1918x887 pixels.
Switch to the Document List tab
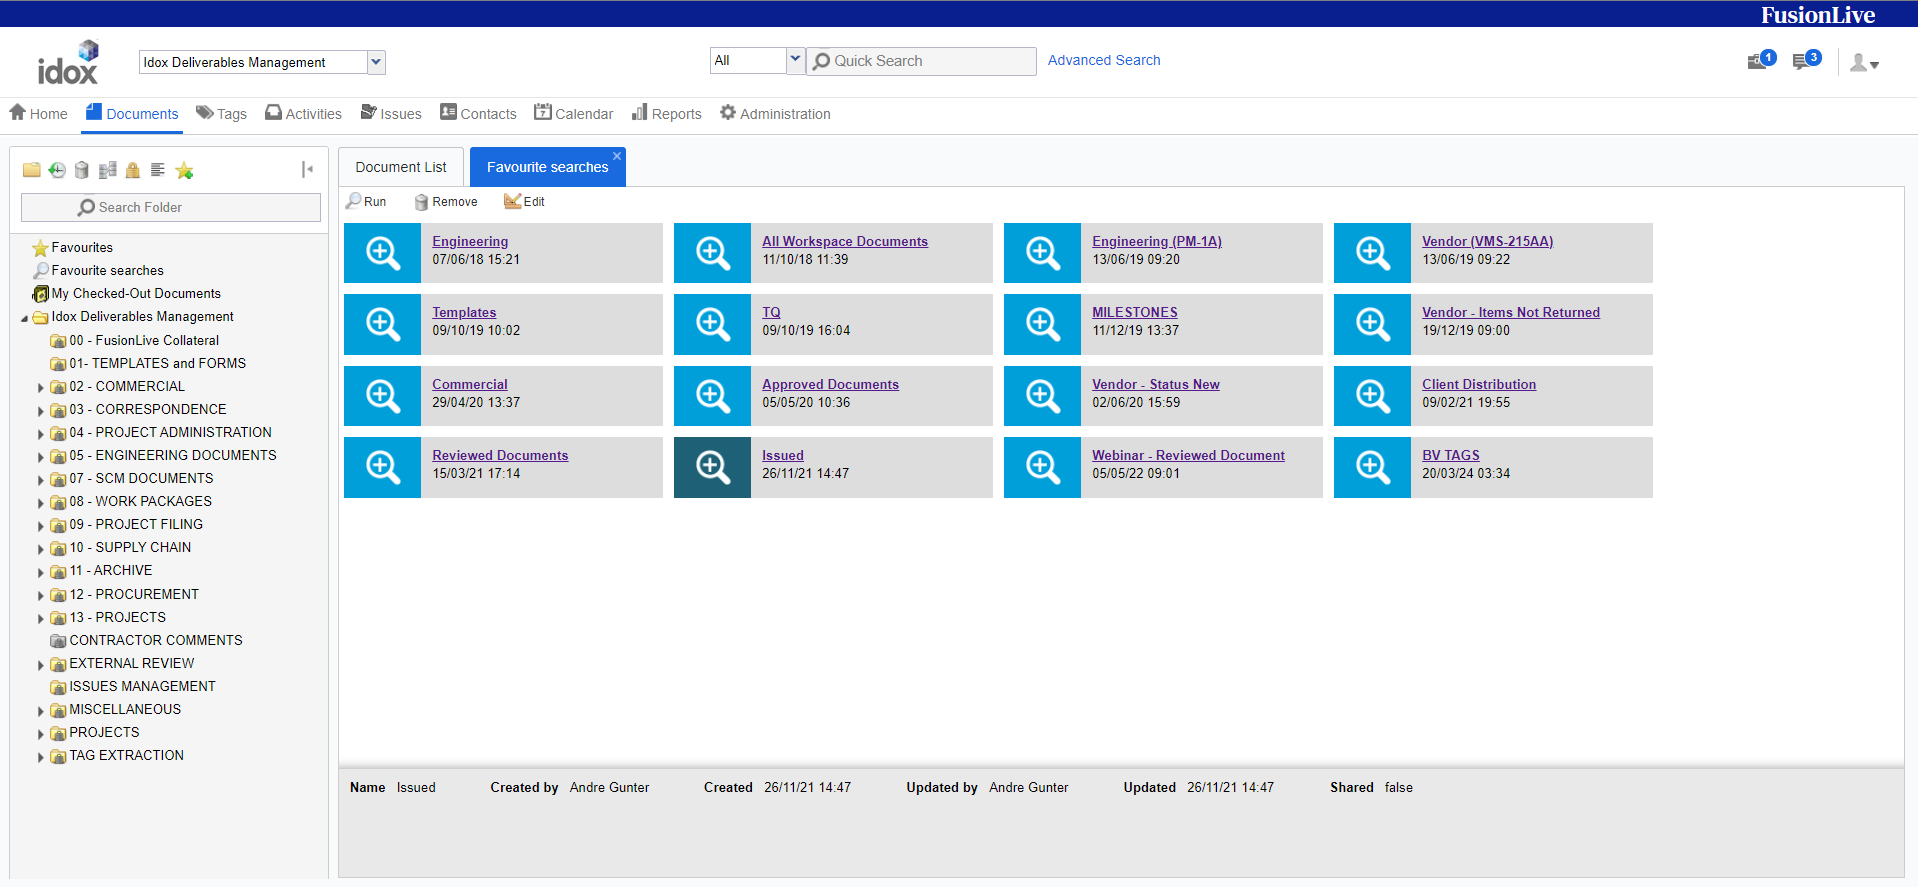pyautogui.click(x=401, y=167)
